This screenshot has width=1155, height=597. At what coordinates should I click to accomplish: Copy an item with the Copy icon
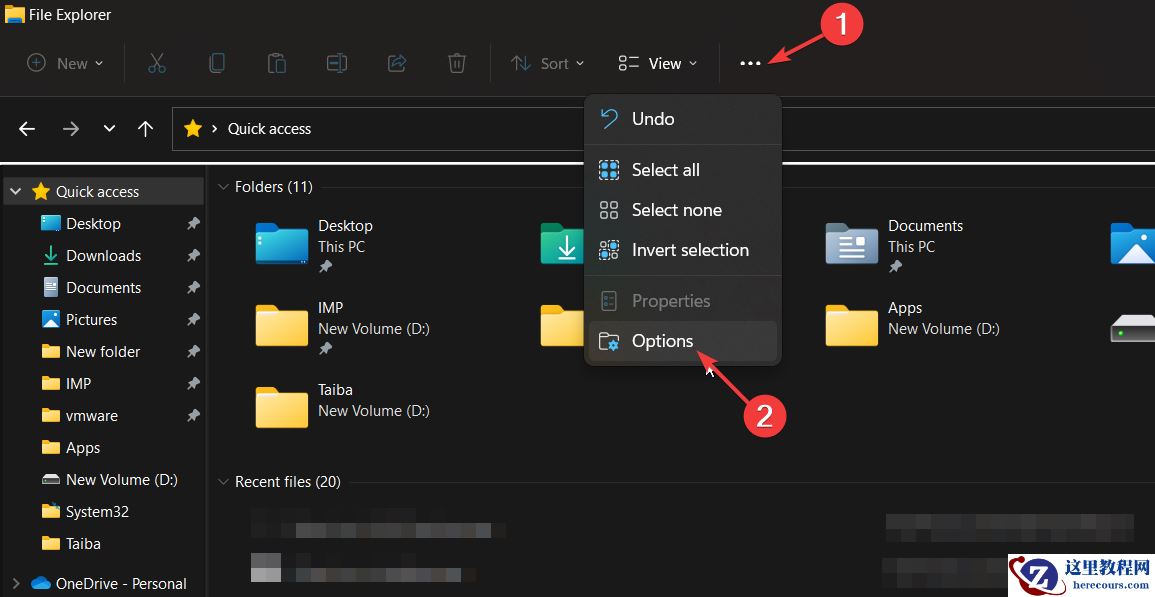[x=217, y=63]
